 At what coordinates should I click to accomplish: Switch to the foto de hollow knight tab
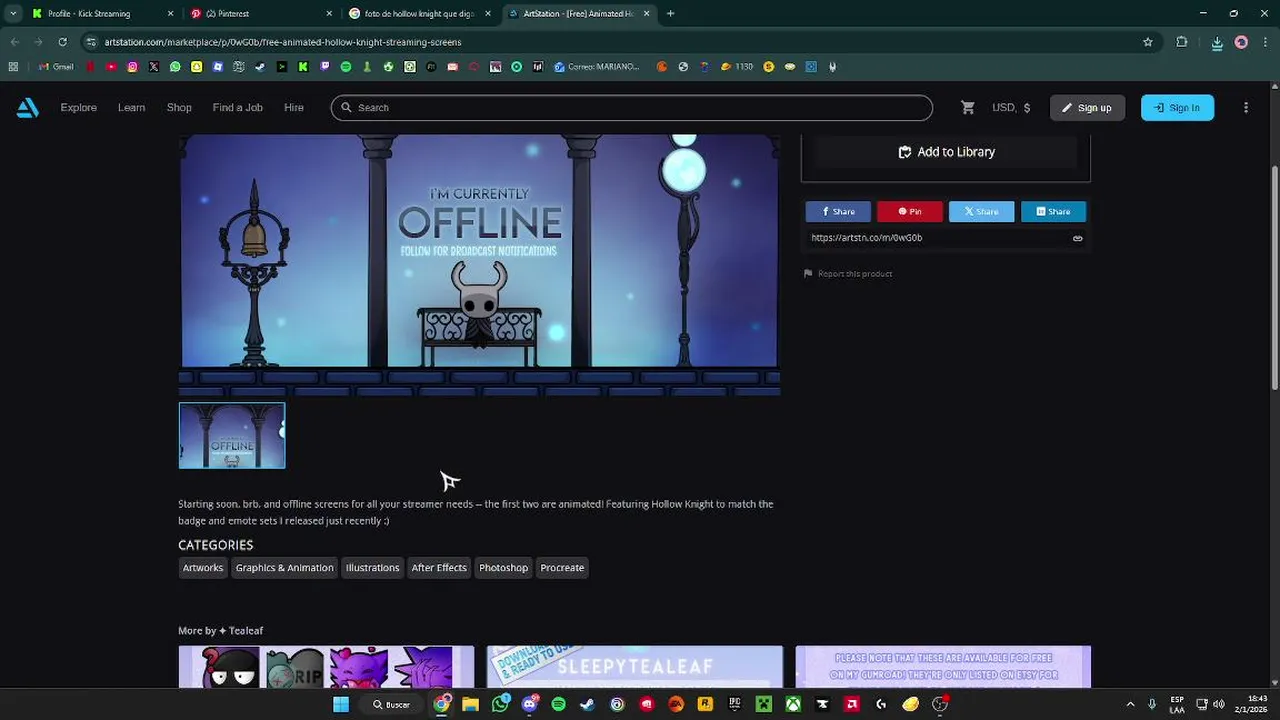(x=420, y=13)
